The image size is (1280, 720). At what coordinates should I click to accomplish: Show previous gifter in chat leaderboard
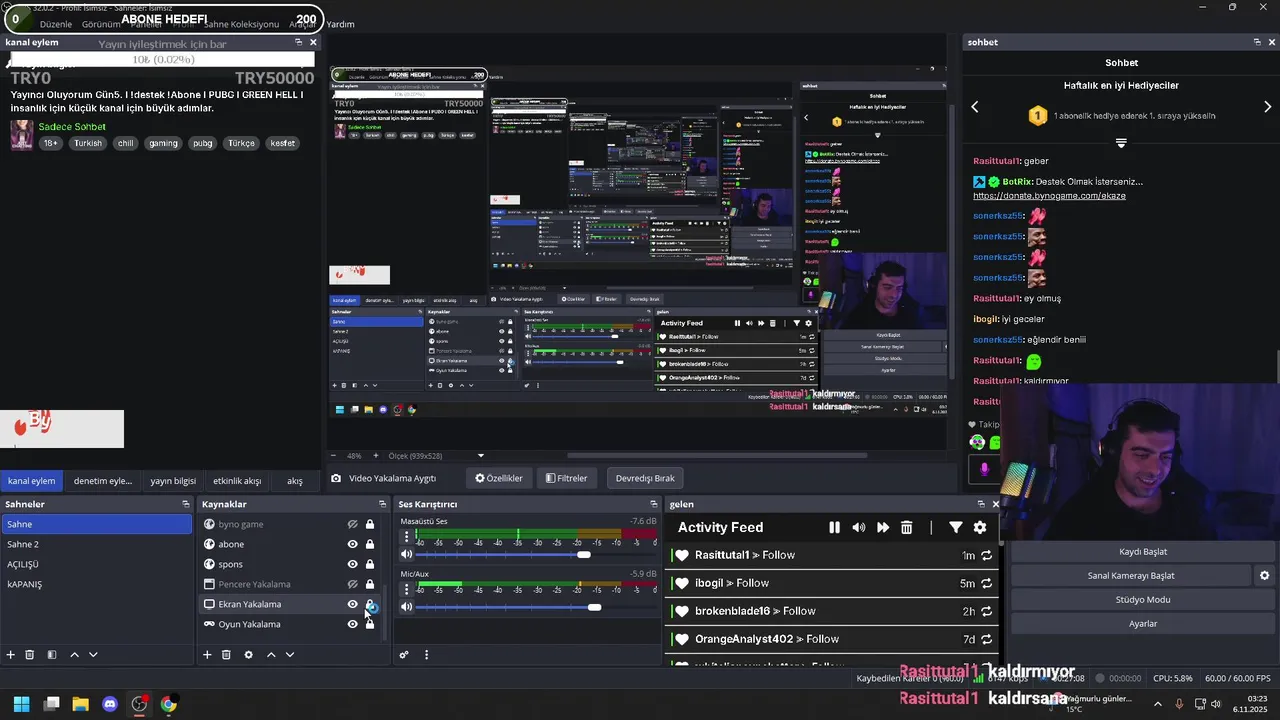pos(975,107)
